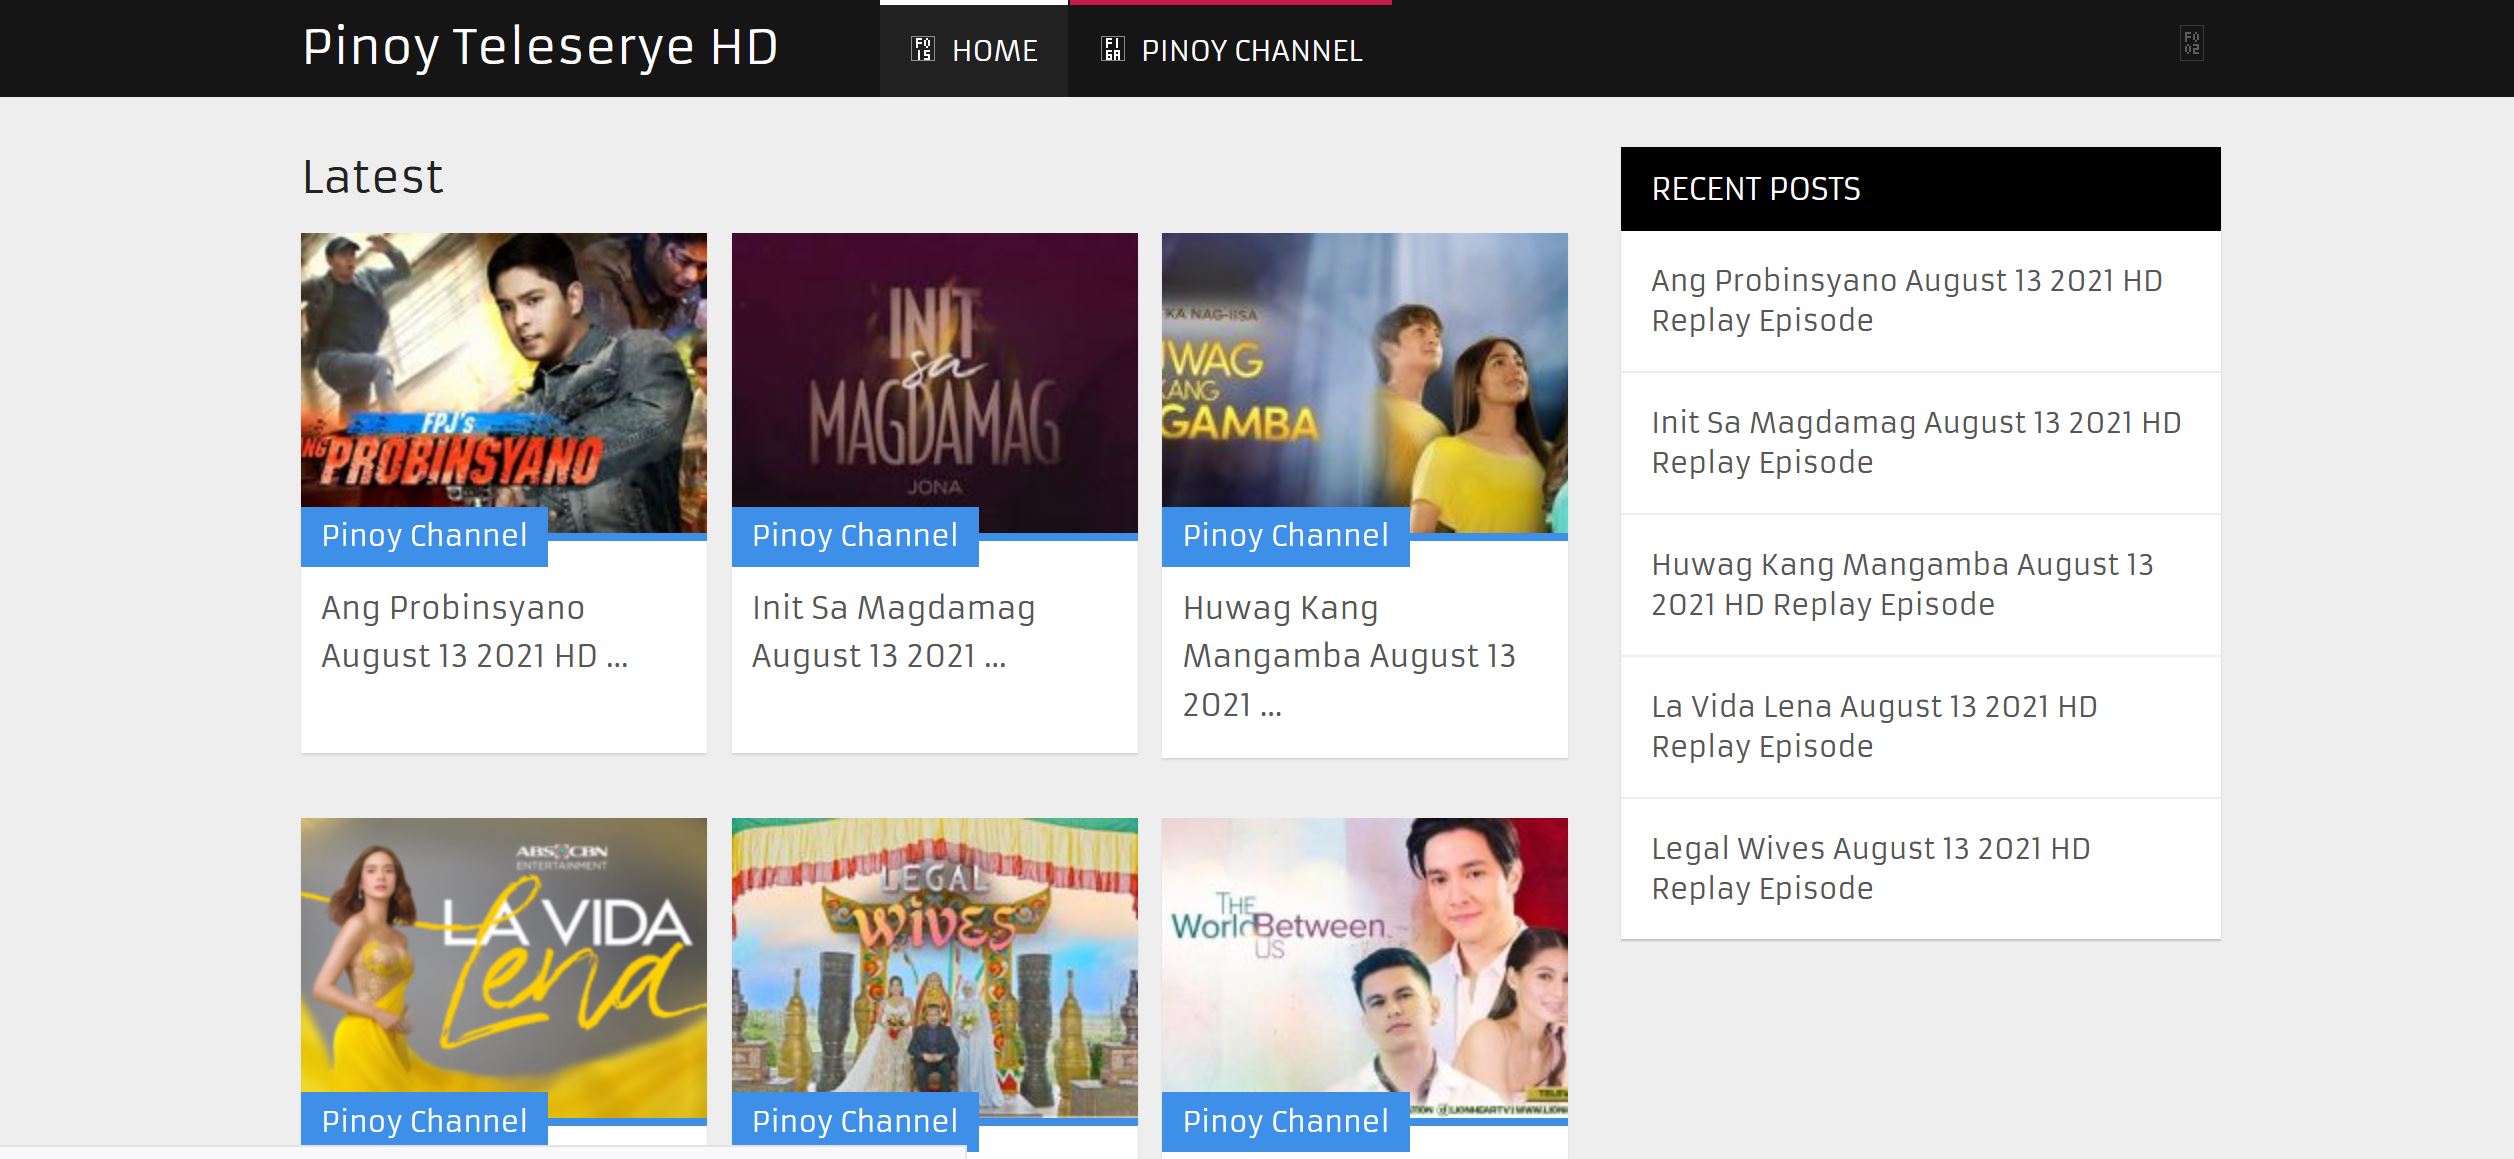Open the search icon in header
This screenshot has height=1159, width=2514.
point(2192,44)
